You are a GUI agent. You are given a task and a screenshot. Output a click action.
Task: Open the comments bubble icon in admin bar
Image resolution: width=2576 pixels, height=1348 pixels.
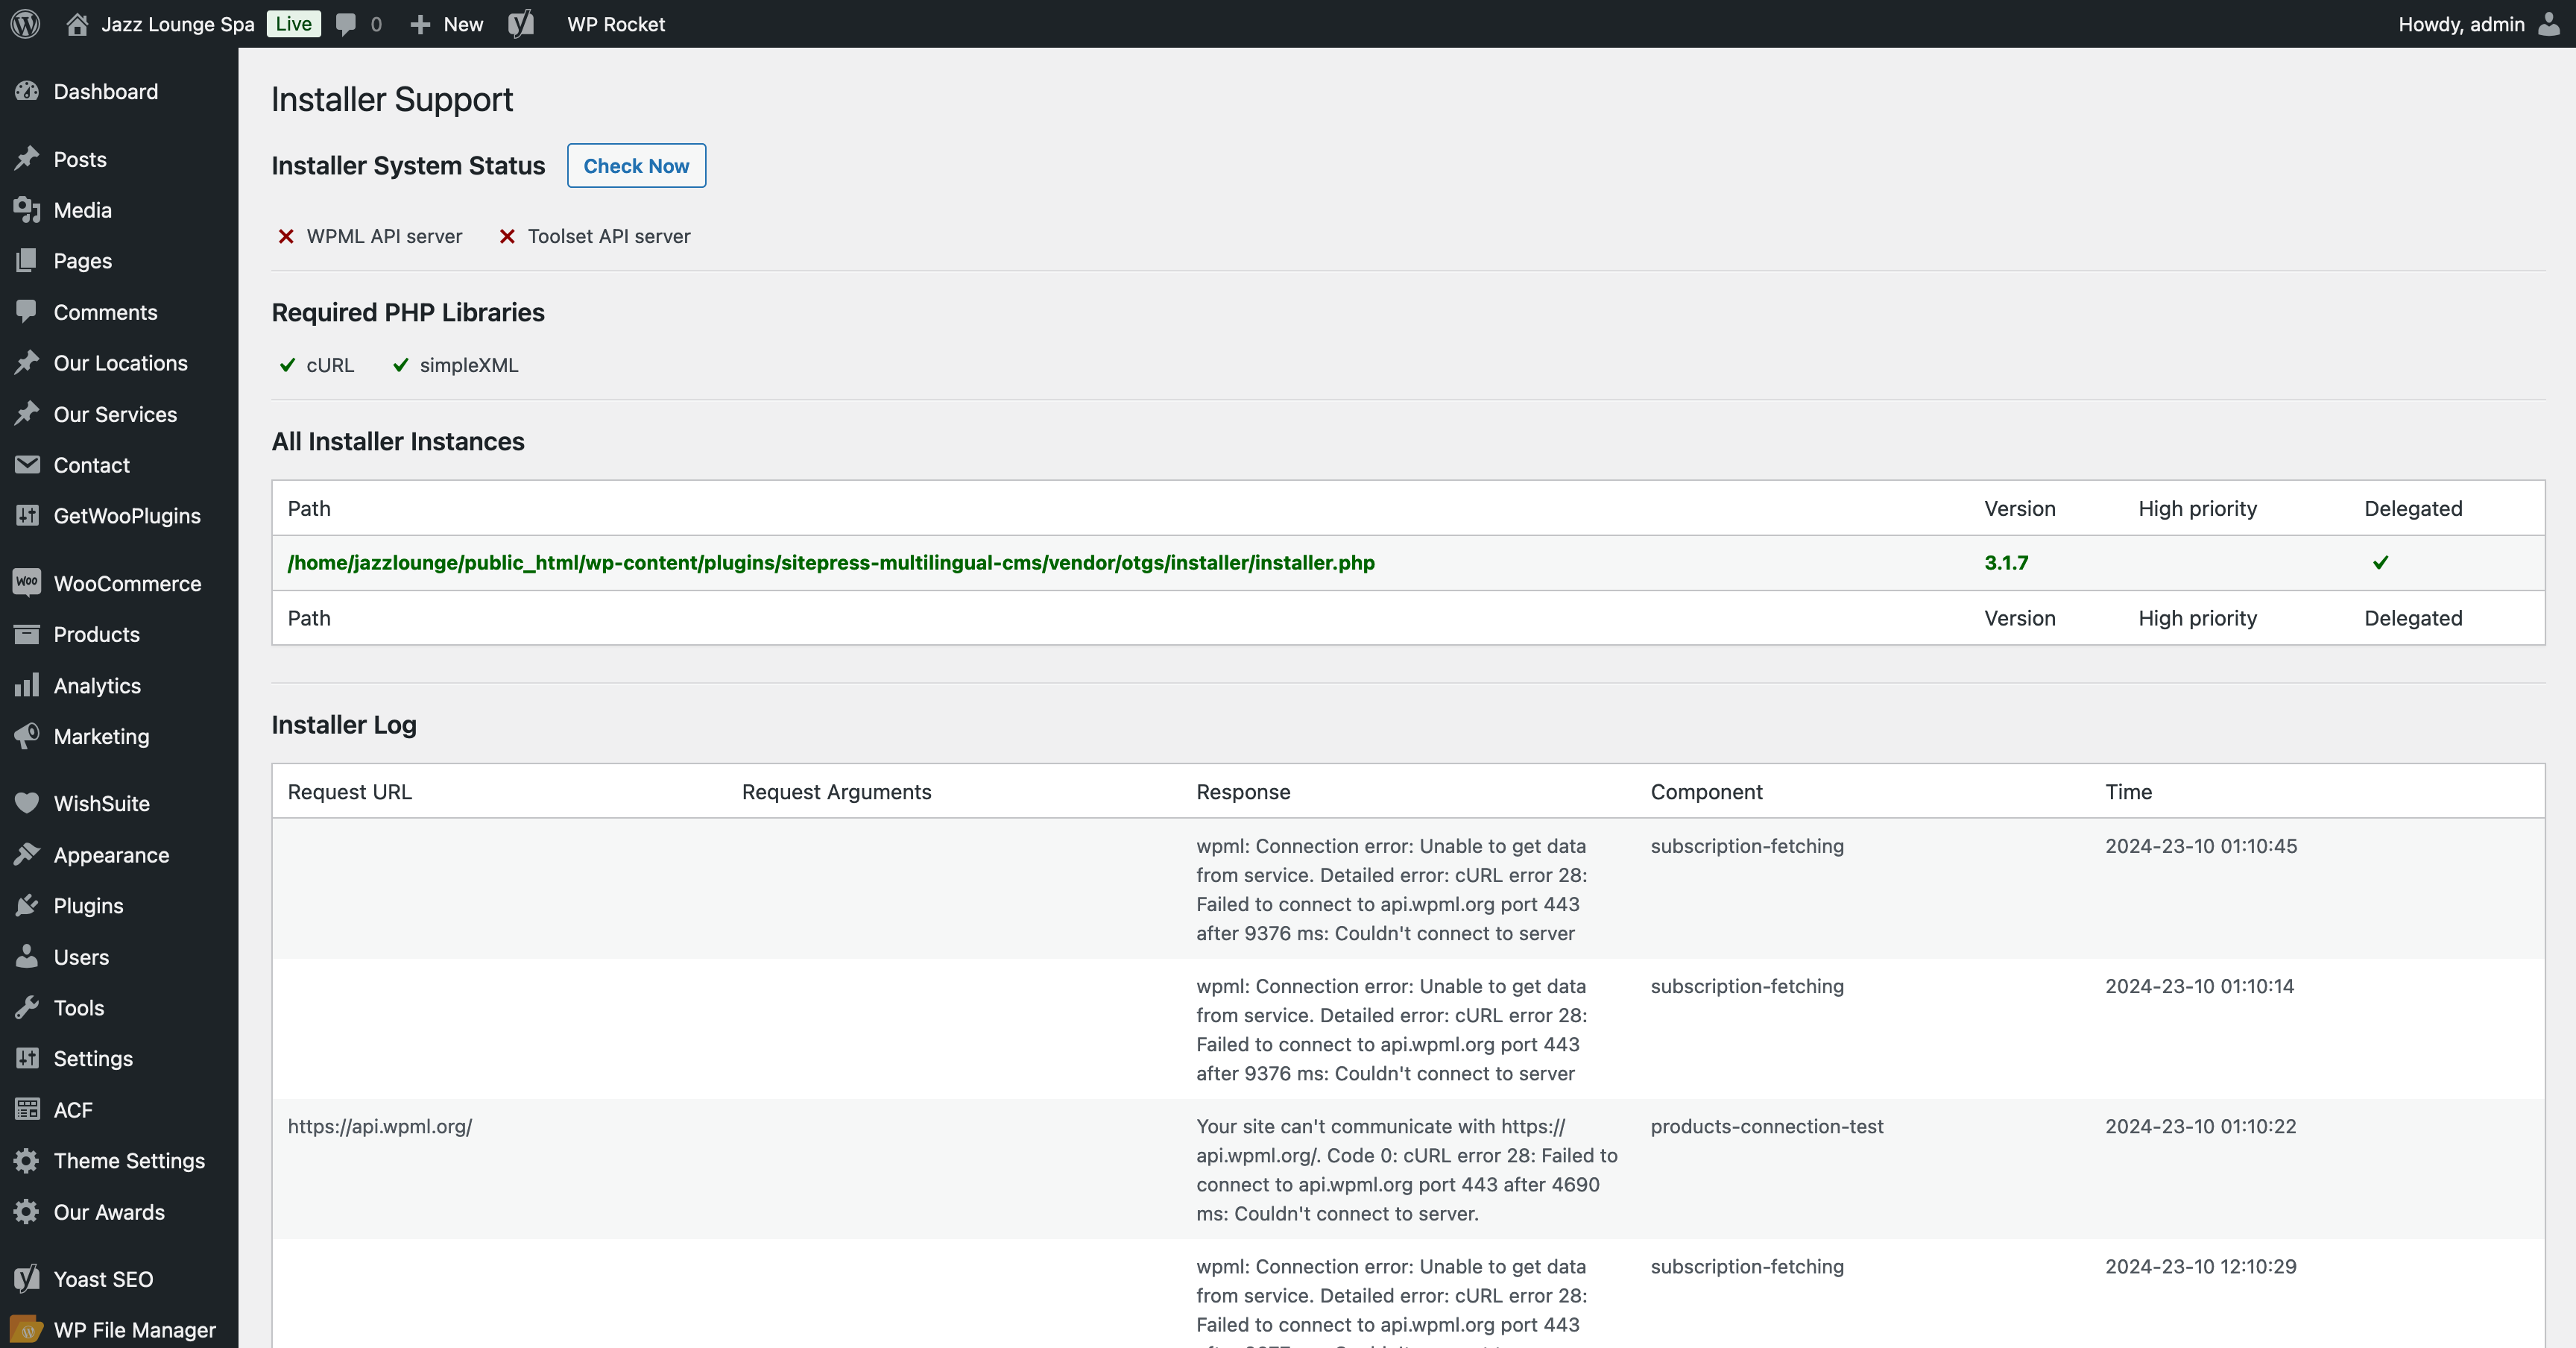click(x=346, y=24)
